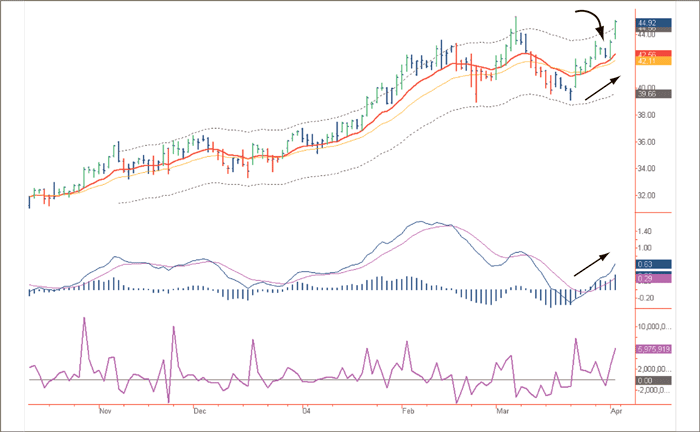Click the 04 year marker on time axis

coord(307,411)
